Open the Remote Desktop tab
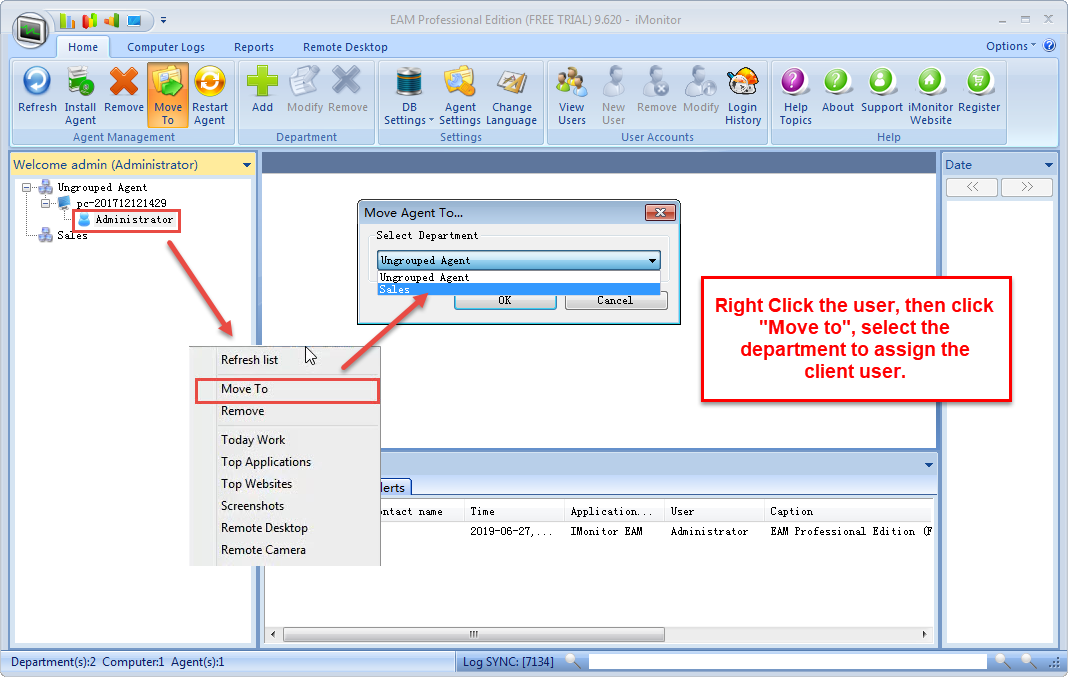Image resolution: width=1068 pixels, height=677 pixels. 345,47
